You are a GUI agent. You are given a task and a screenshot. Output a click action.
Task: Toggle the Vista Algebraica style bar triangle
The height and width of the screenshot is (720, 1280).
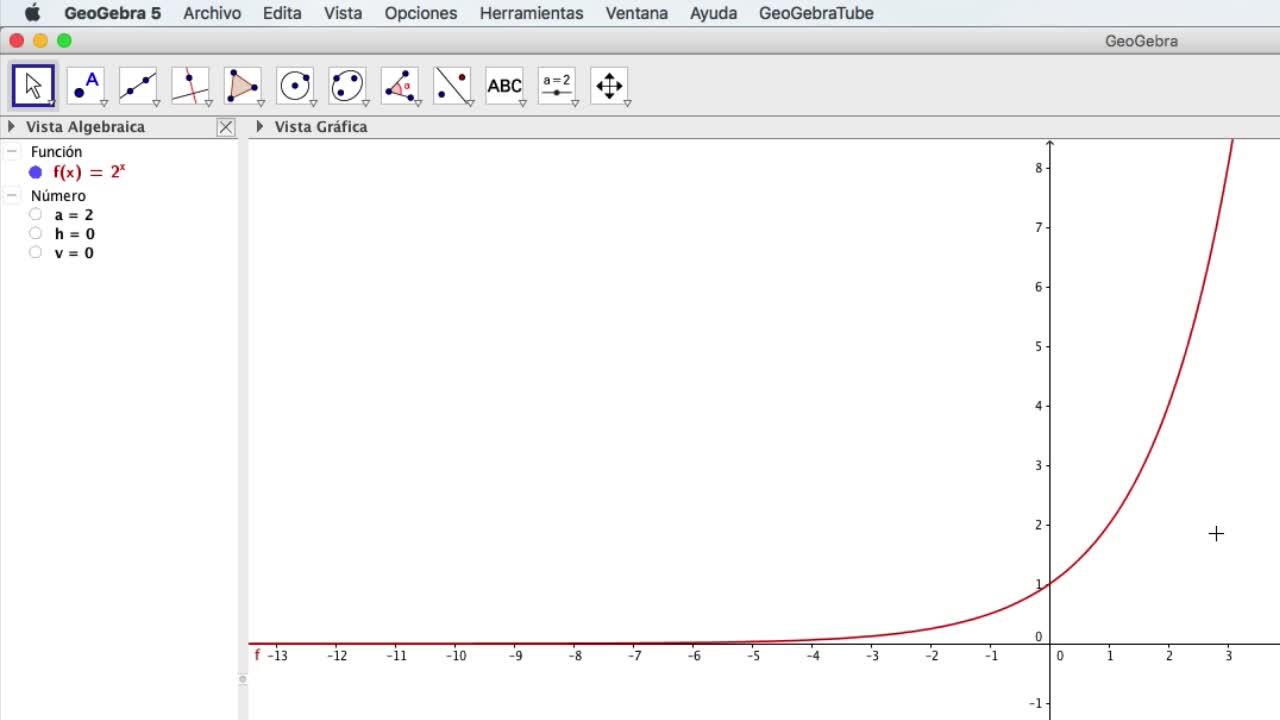click(x=11, y=127)
